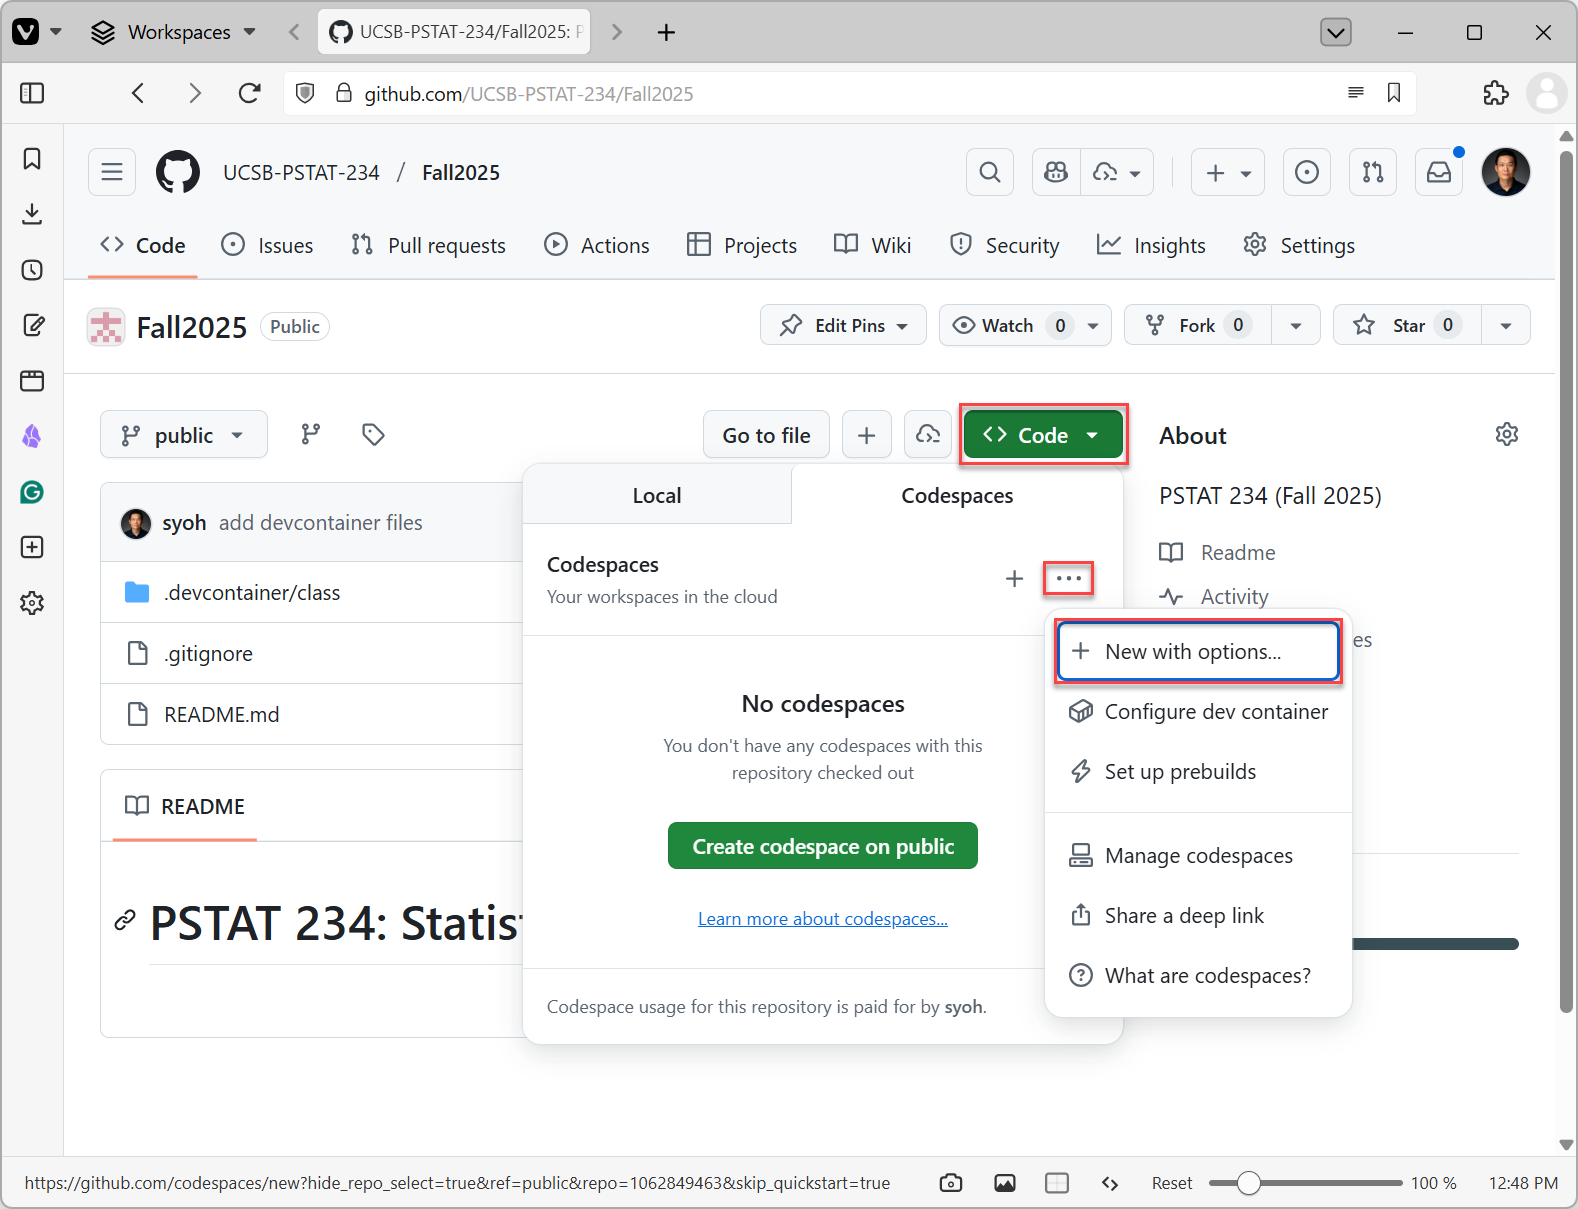Adjust the page zoom slider
The width and height of the screenshot is (1578, 1209).
tap(1248, 1183)
